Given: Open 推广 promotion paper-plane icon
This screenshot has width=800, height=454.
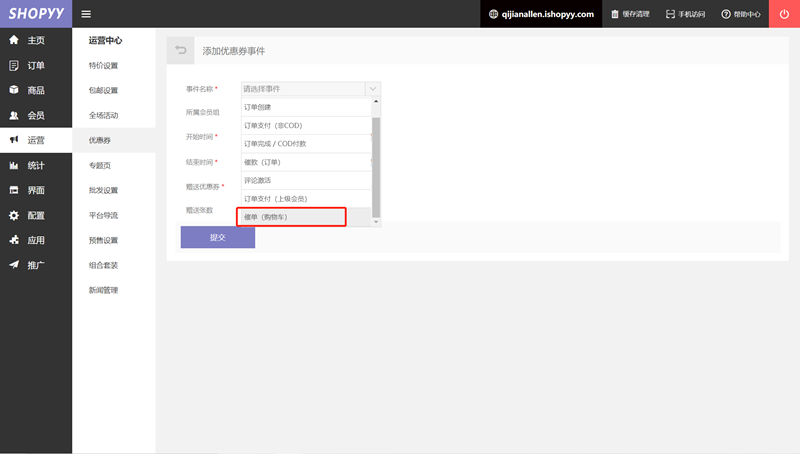Looking at the screenshot, I should (14, 265).
